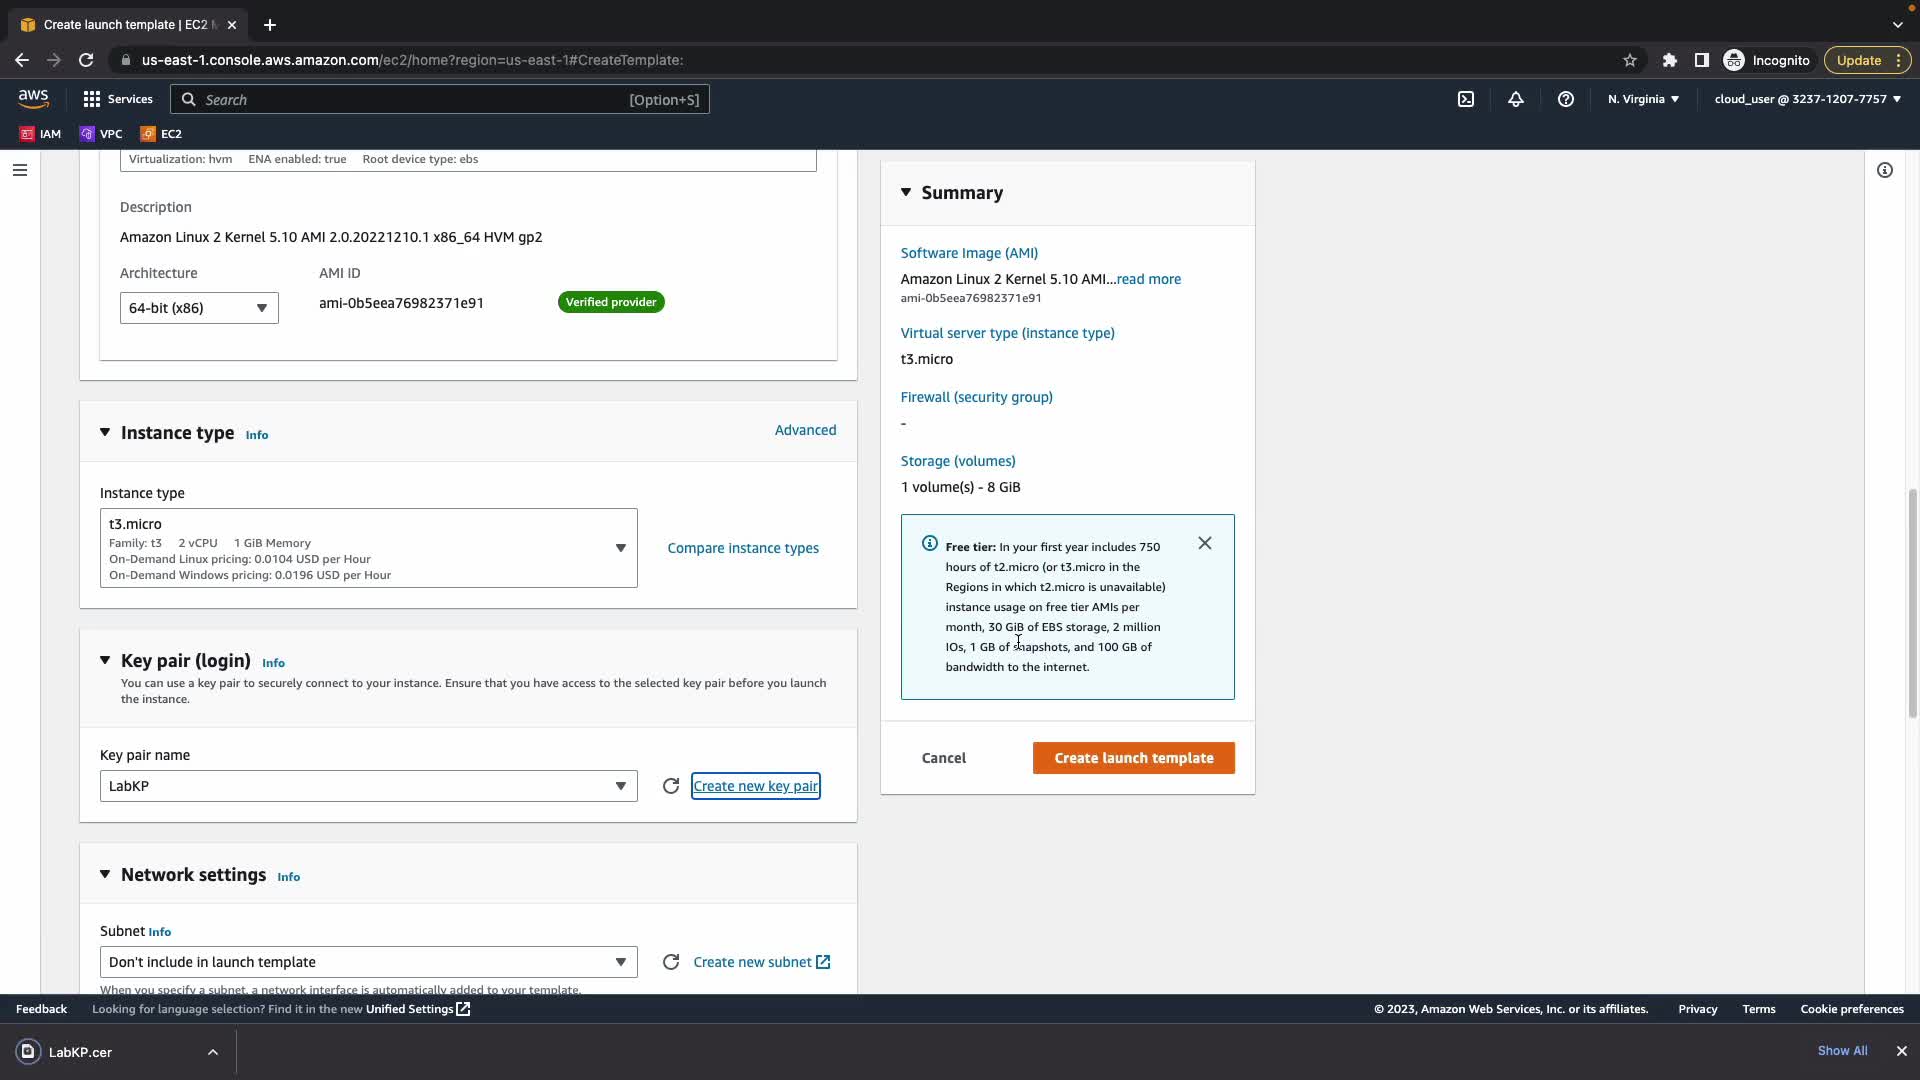Click the AWS search input field

[440, 99]
